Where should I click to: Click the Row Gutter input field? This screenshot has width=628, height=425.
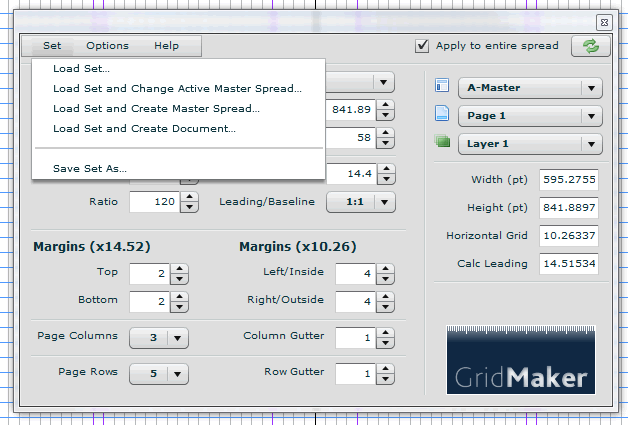356,374
